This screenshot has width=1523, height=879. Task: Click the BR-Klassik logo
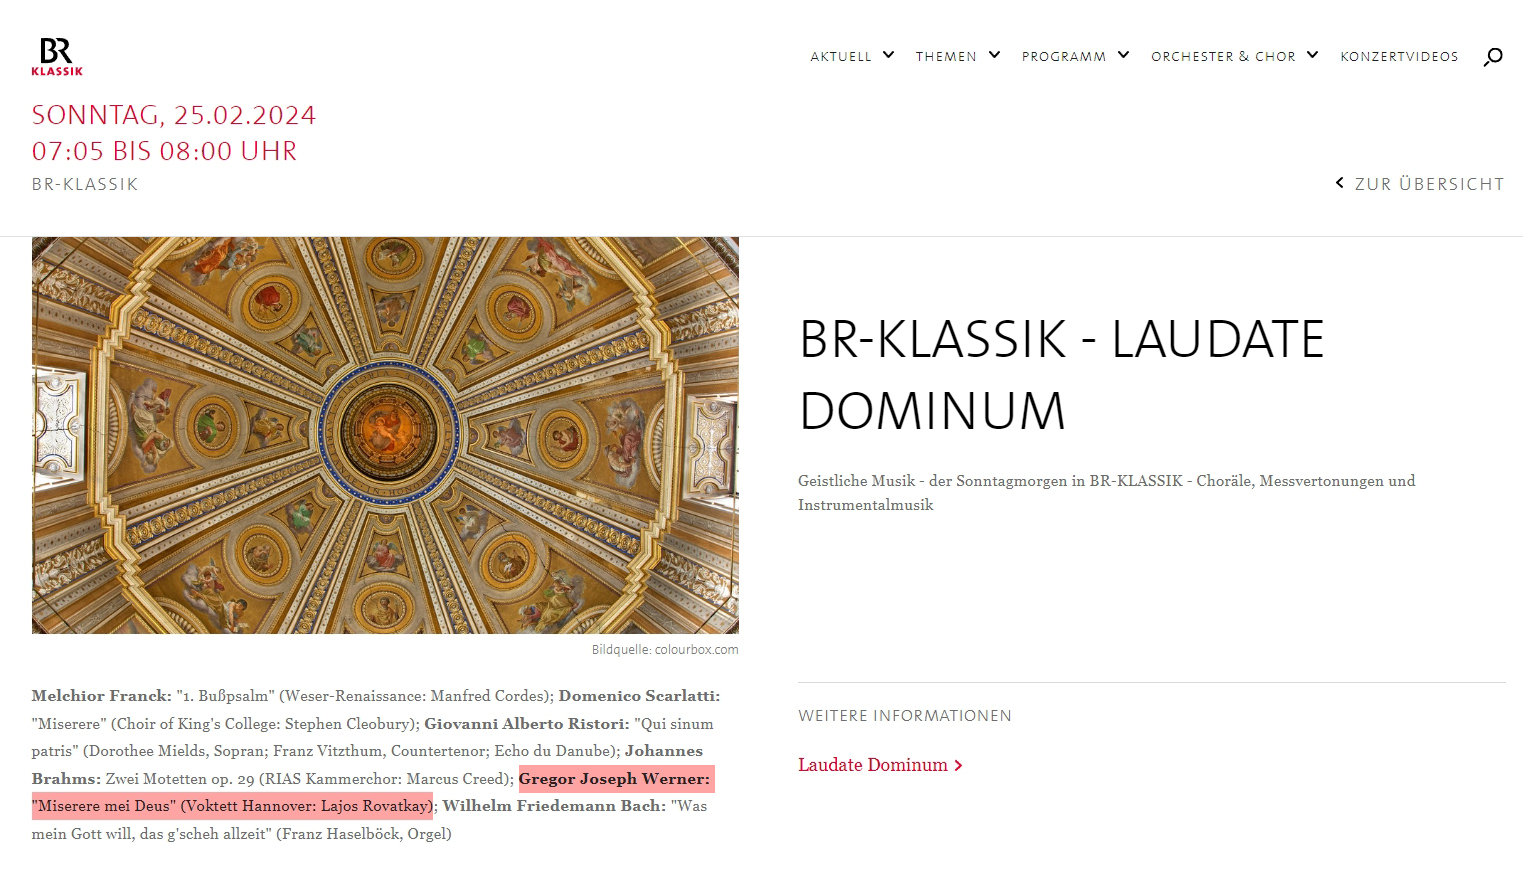point(57,56)
